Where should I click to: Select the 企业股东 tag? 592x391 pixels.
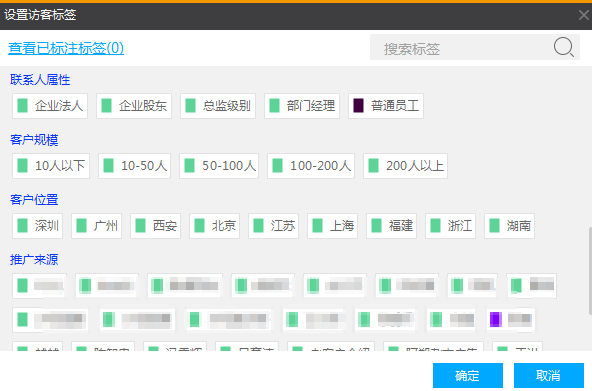click(134, 106)
